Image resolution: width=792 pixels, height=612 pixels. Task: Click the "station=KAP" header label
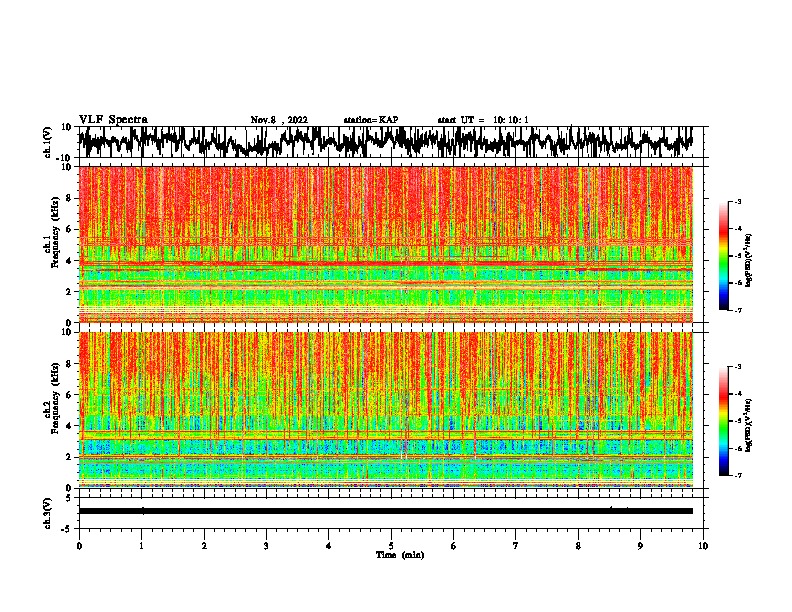[x=371, y=120]
